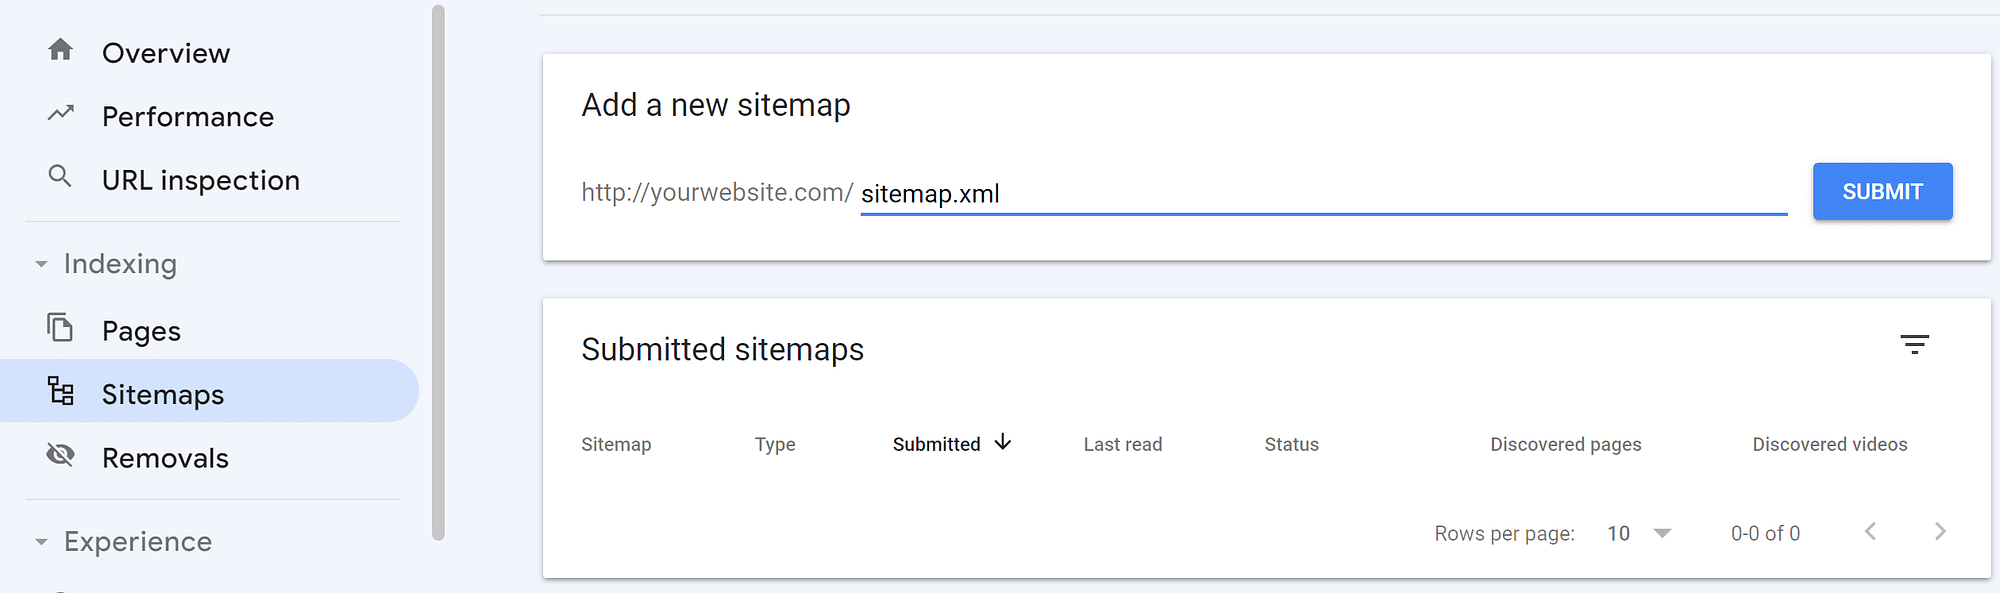Open the Pages icon under Indexing

60,329
